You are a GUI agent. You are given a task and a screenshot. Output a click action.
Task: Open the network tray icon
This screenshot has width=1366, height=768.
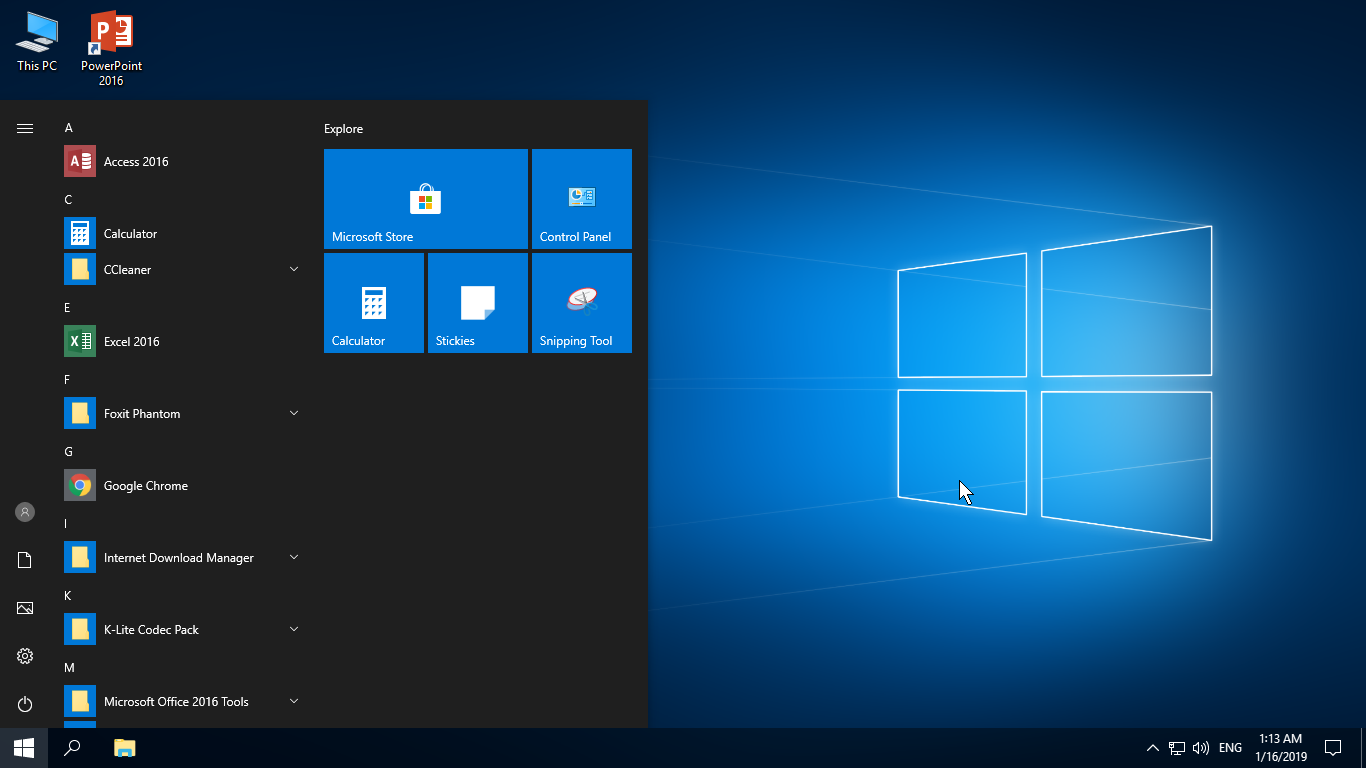(1177, 748)
